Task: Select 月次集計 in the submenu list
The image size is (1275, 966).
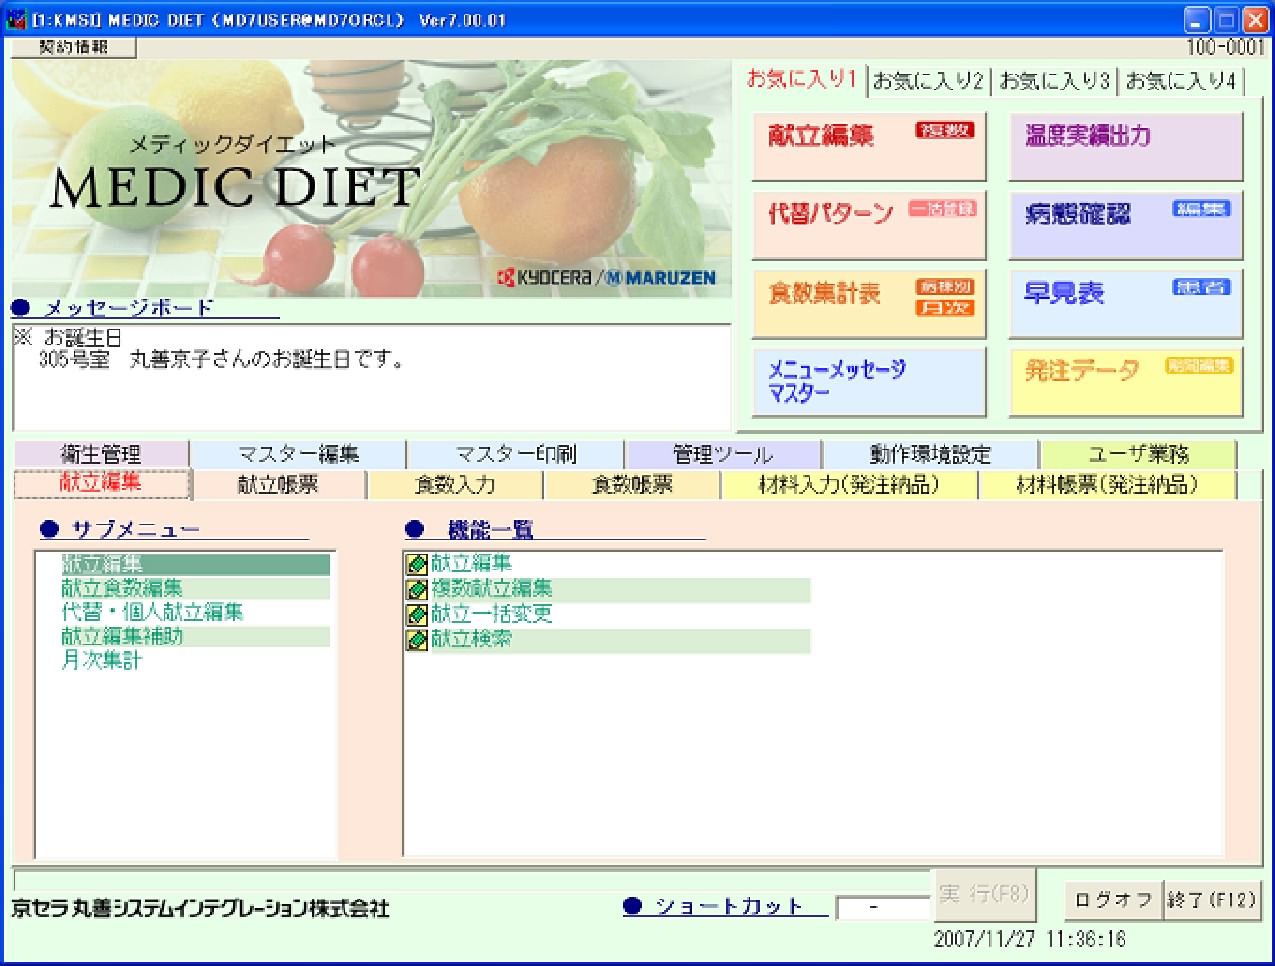Action: (x=102, y=660)
